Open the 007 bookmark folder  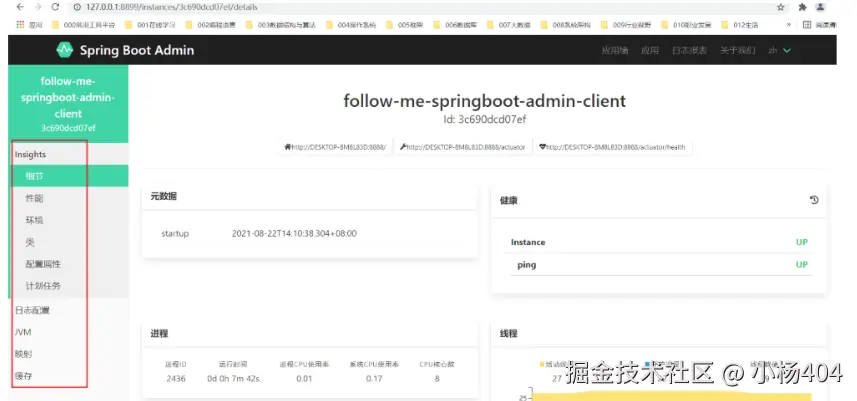click(x=508, y=25)
